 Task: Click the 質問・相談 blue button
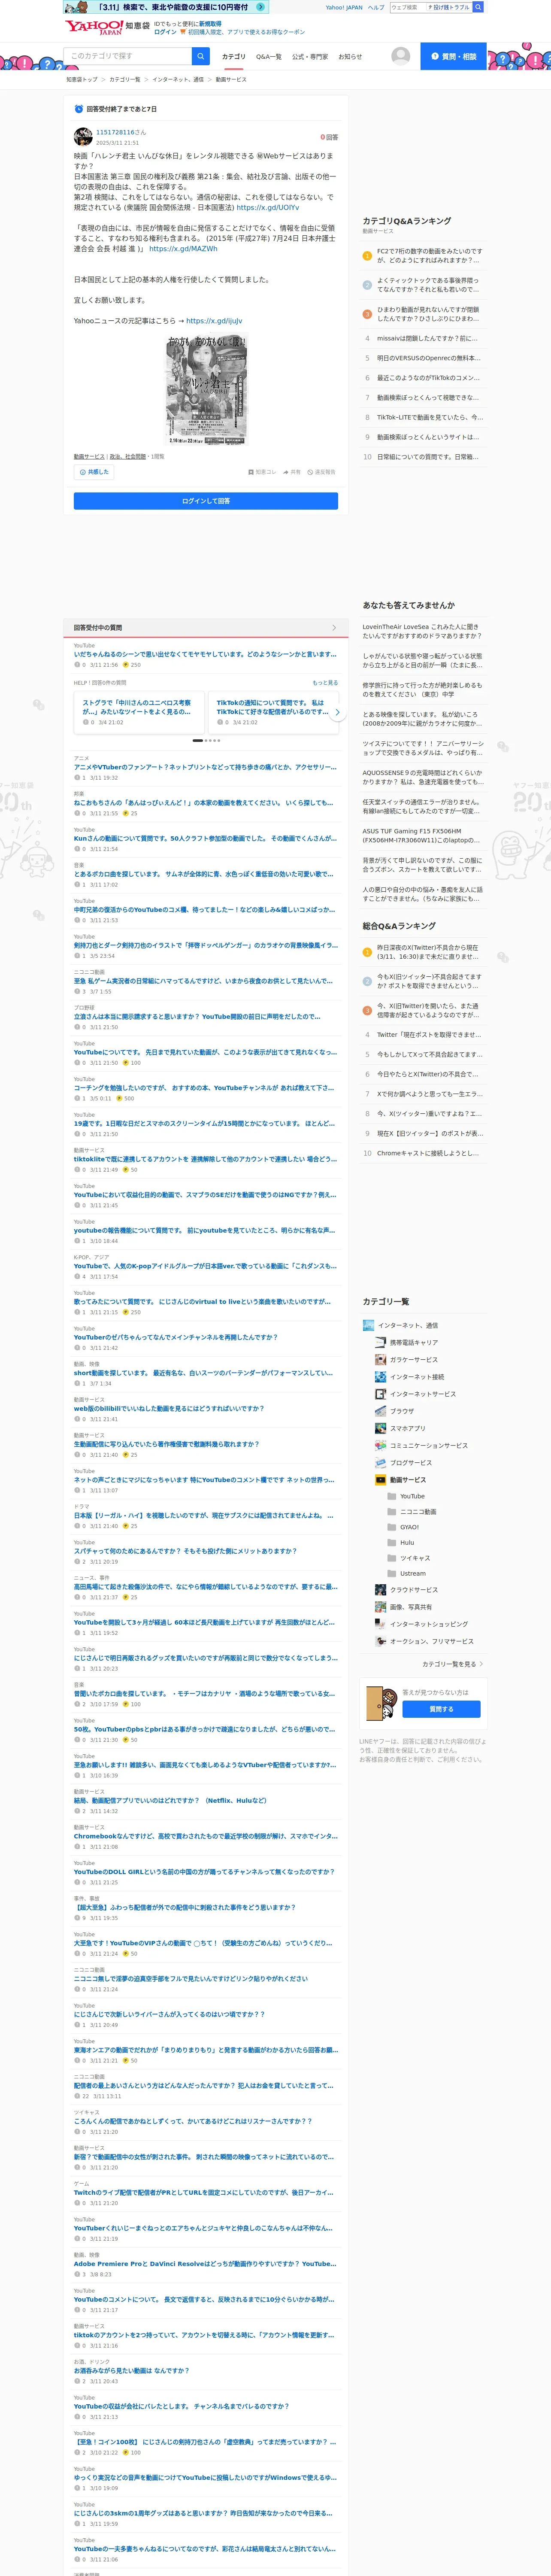[x=453, y=56]
